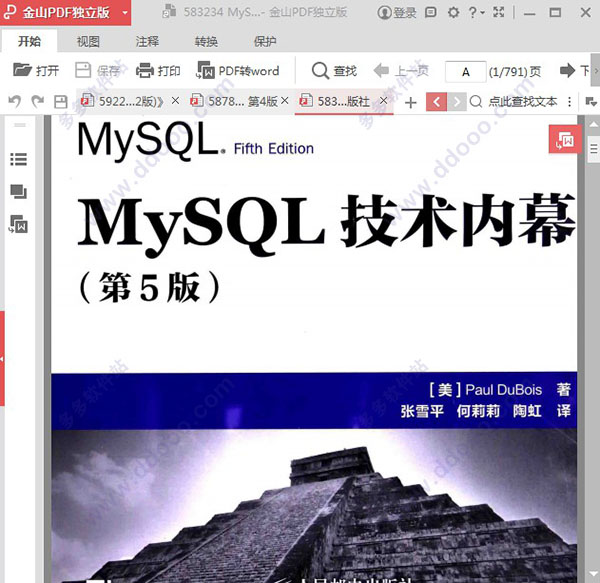Click the quick save disk icon

tap(60, 102)
